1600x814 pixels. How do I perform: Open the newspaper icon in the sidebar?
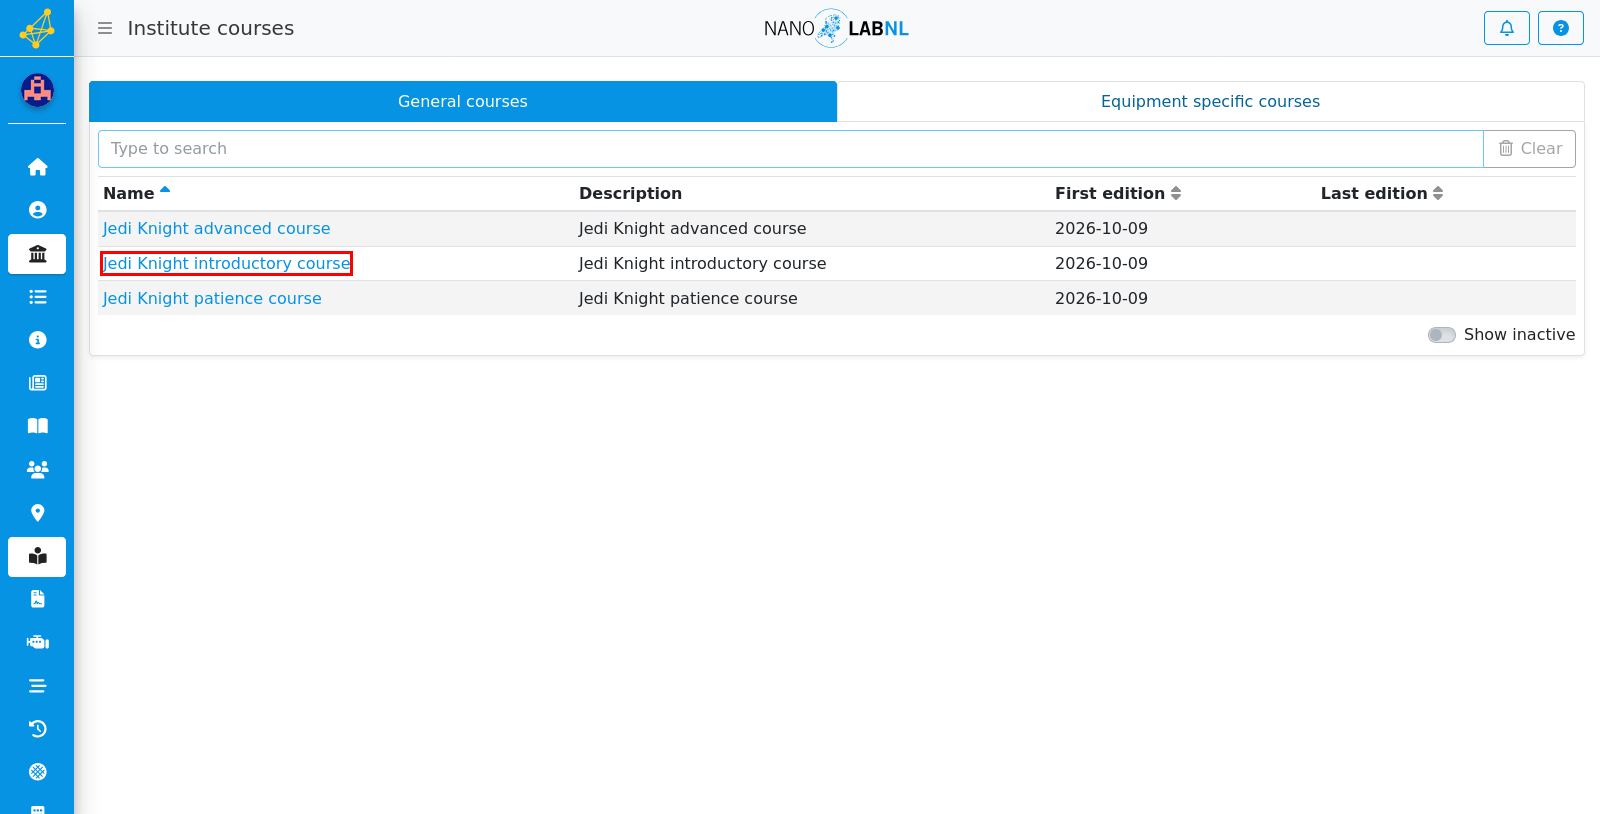[x=37, y=383]
